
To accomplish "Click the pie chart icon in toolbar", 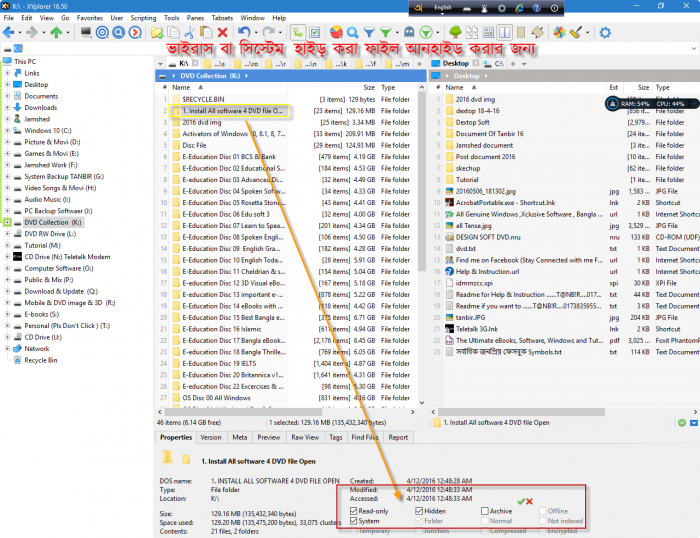I will pos(337,32).
